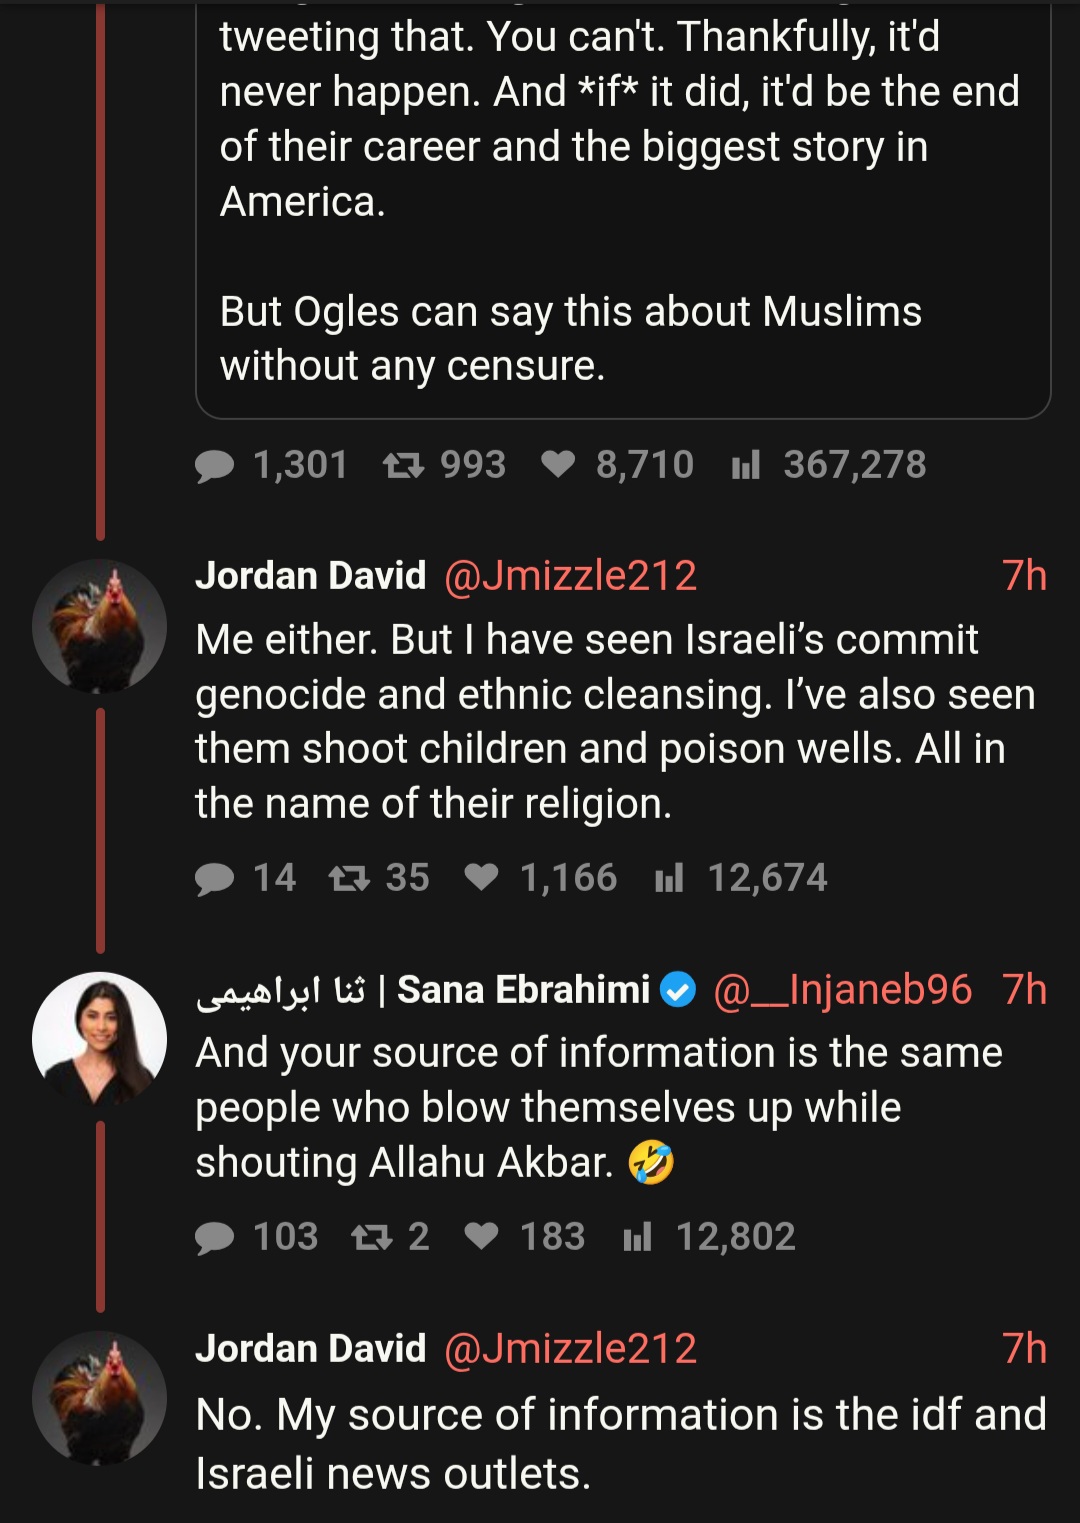Reply to Jordan David's genocide tweet
This screenshot has height=1523, width=1080.
[214, 879]
